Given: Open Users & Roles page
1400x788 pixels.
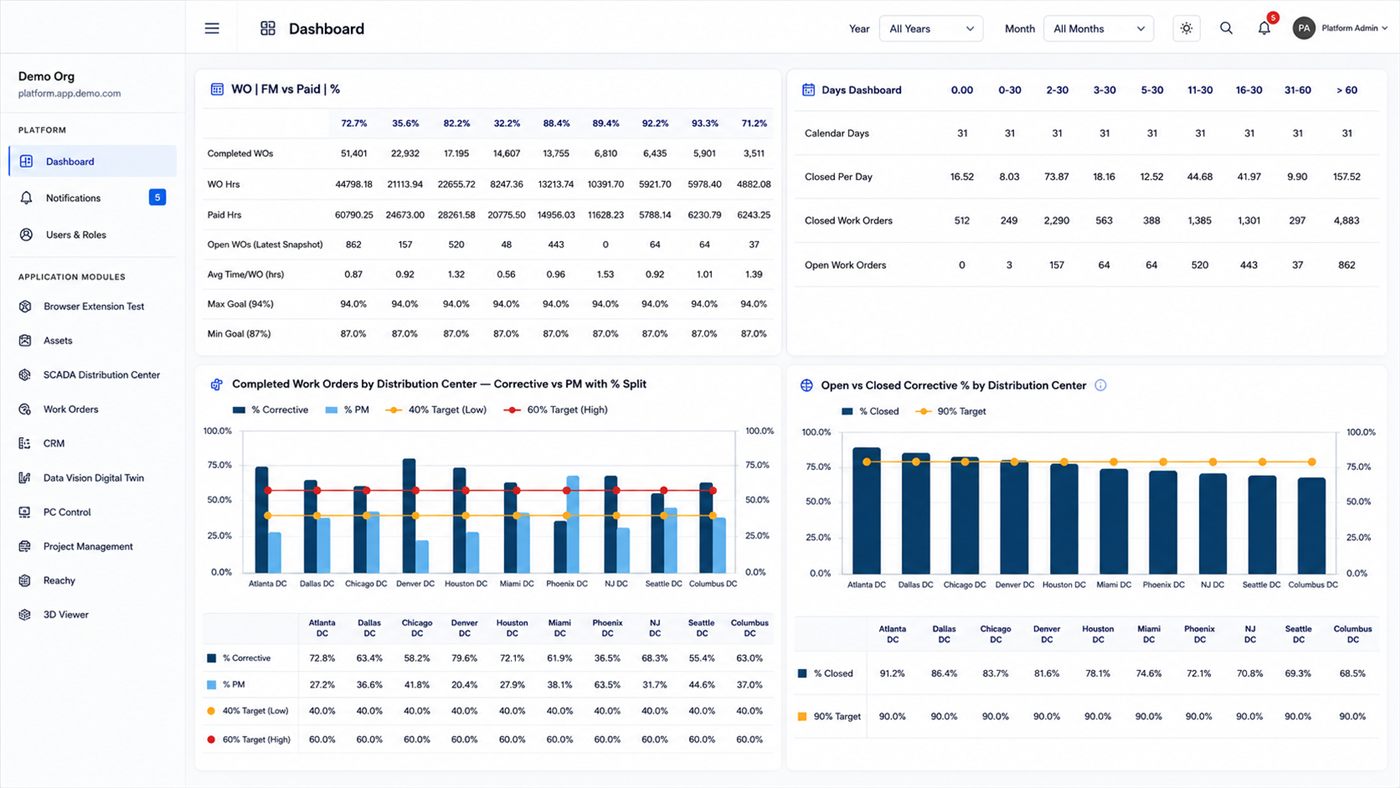Looking at the screenshot, I should pos(92,235).
